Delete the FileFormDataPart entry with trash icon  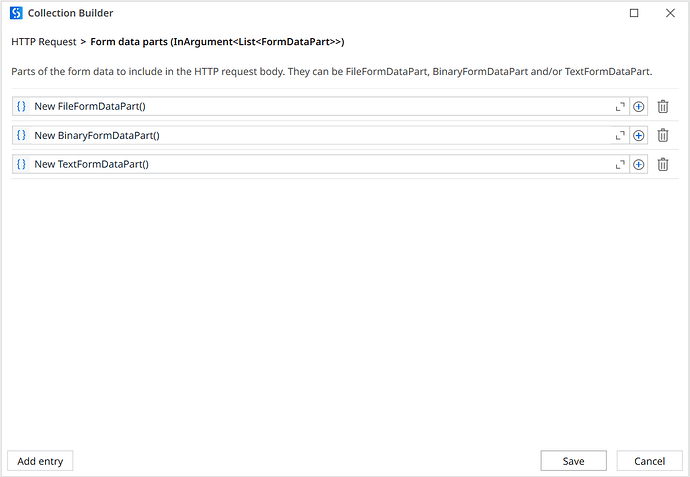(663, 106)
